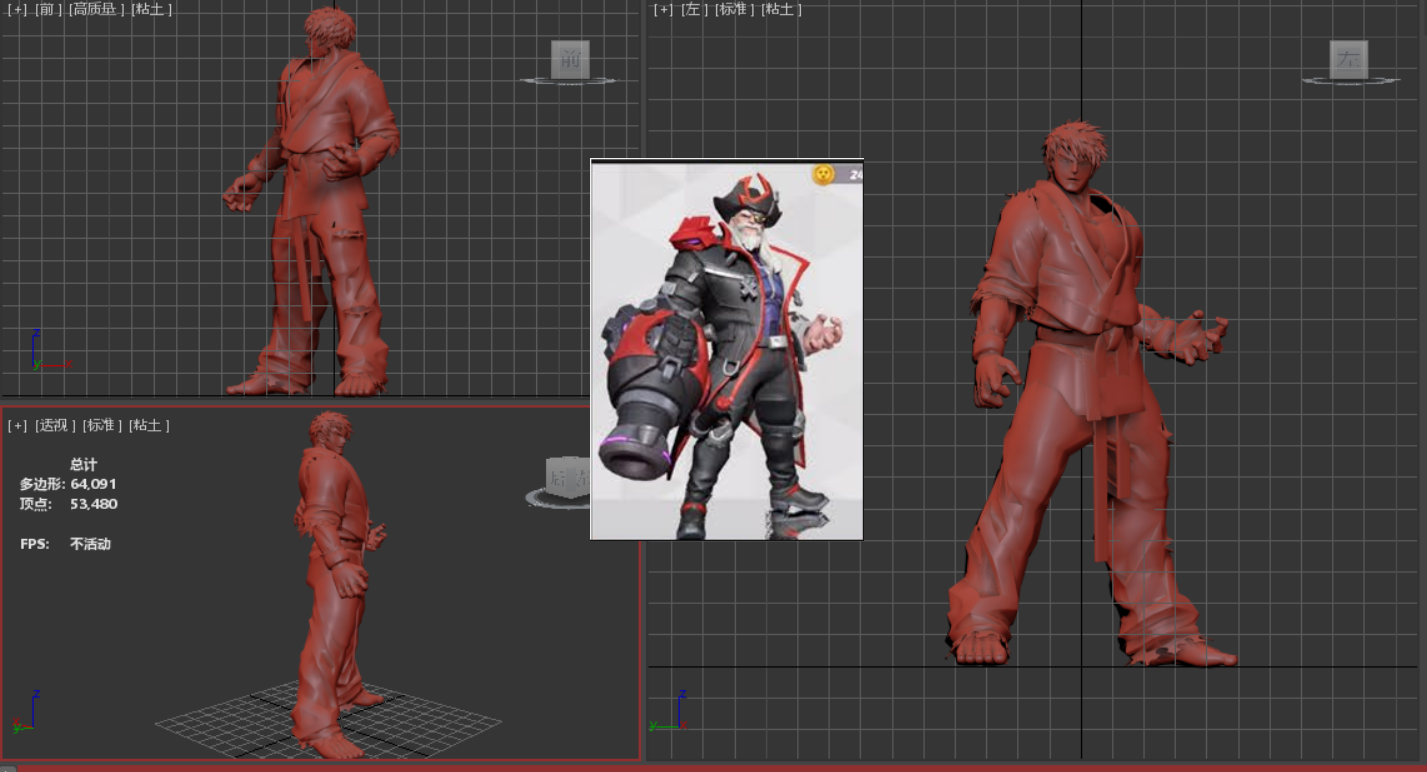
Task: Click the ViewCube in the perspective viewport
Action: tap(565, 477)
